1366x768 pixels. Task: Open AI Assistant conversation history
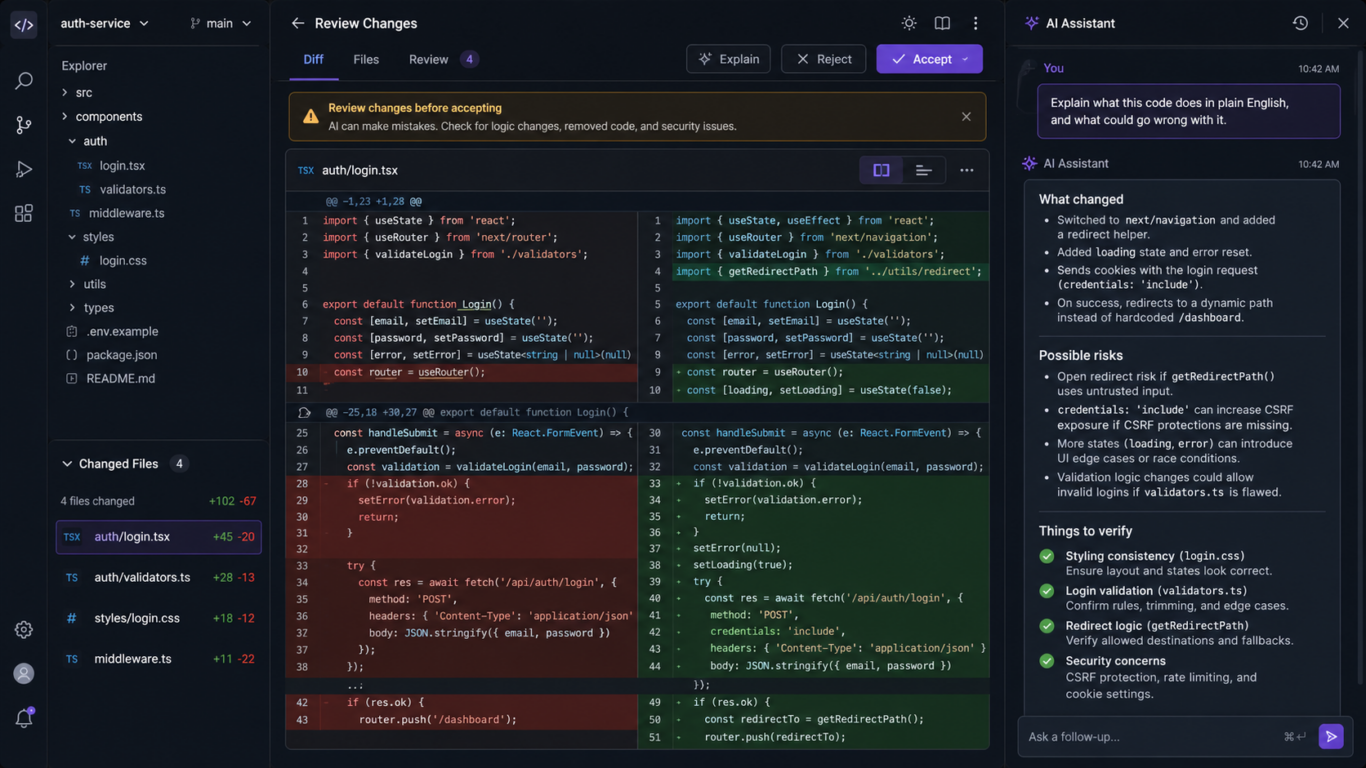(1299, 22)
